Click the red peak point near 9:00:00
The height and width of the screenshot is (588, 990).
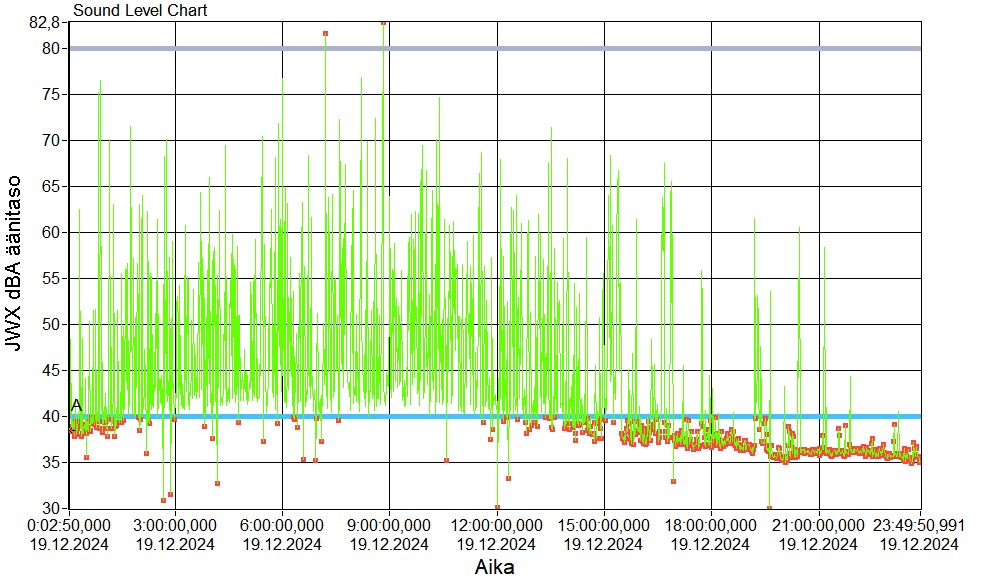click(383, 23)
